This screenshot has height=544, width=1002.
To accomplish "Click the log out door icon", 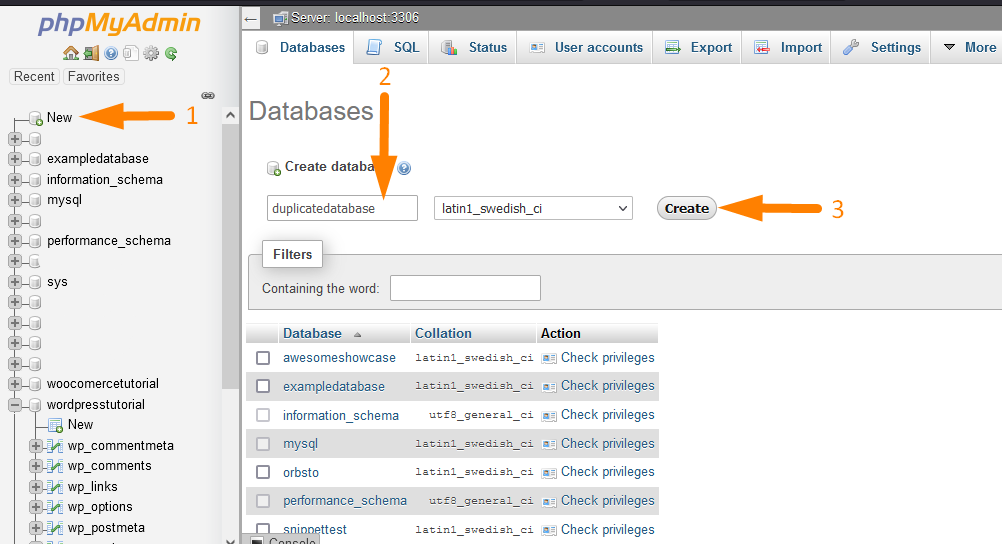I will pos(91,53).
